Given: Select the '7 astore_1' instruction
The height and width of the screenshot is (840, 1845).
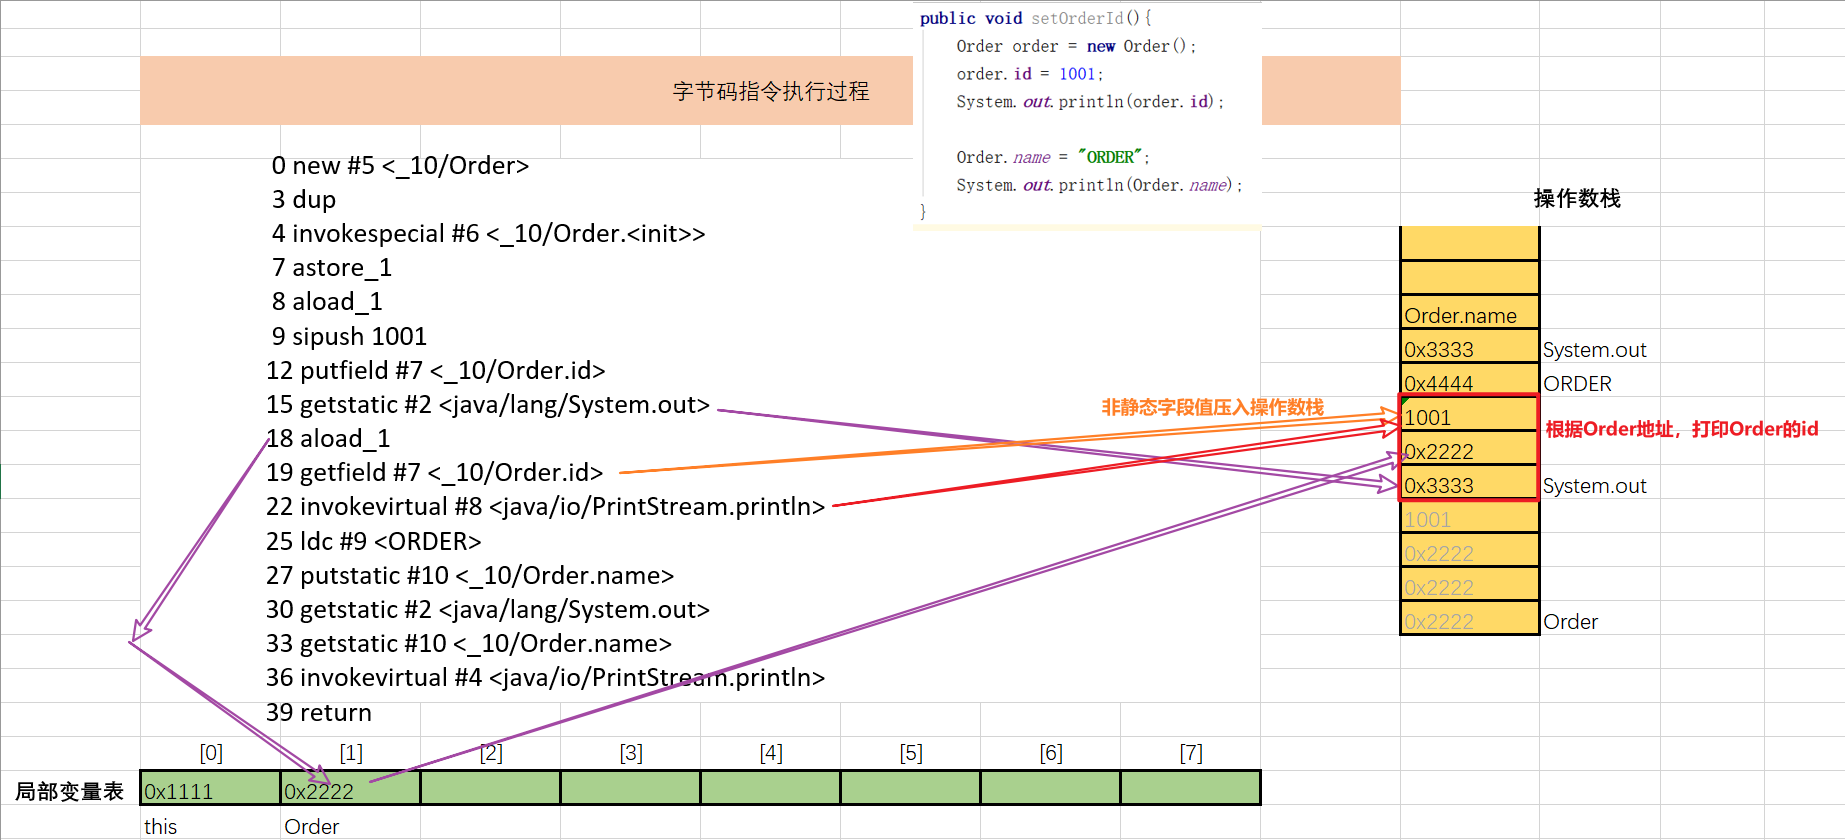Looking at the screenshot, I should click(x=332, y=268).
